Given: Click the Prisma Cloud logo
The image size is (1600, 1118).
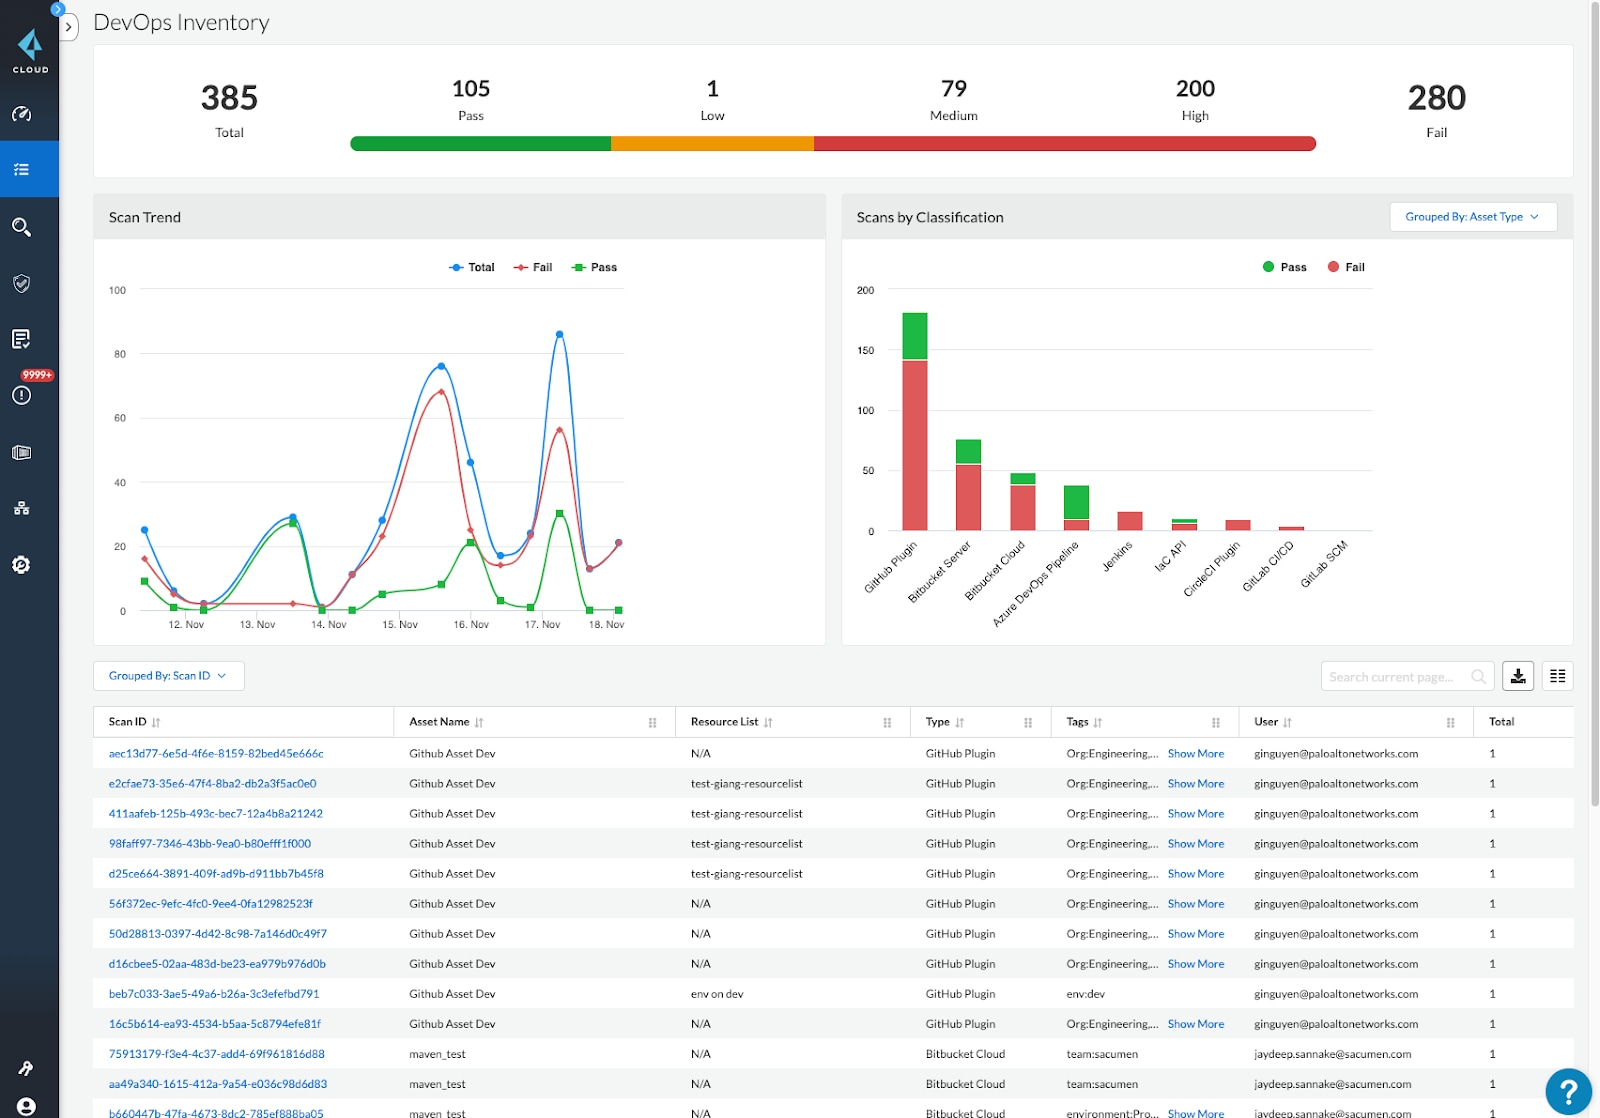Looking at the screenshot, I should [x=30, y=51].
